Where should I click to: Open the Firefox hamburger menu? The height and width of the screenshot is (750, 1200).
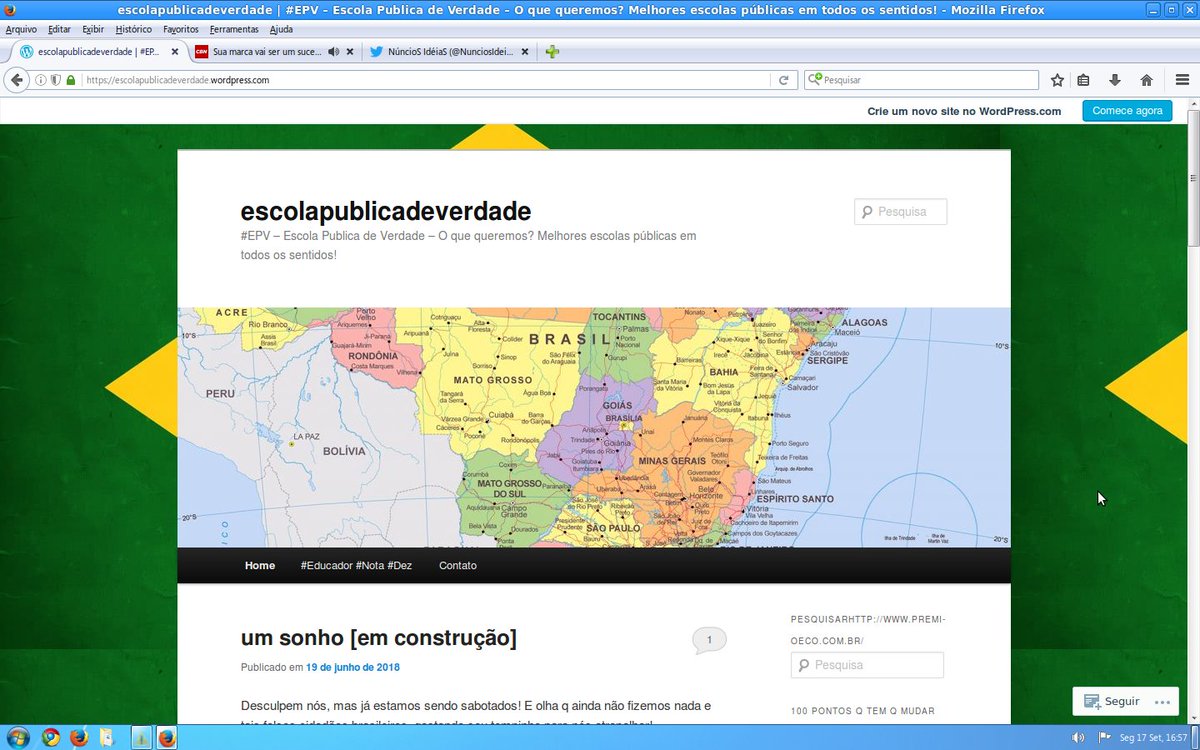point(1182,80)
